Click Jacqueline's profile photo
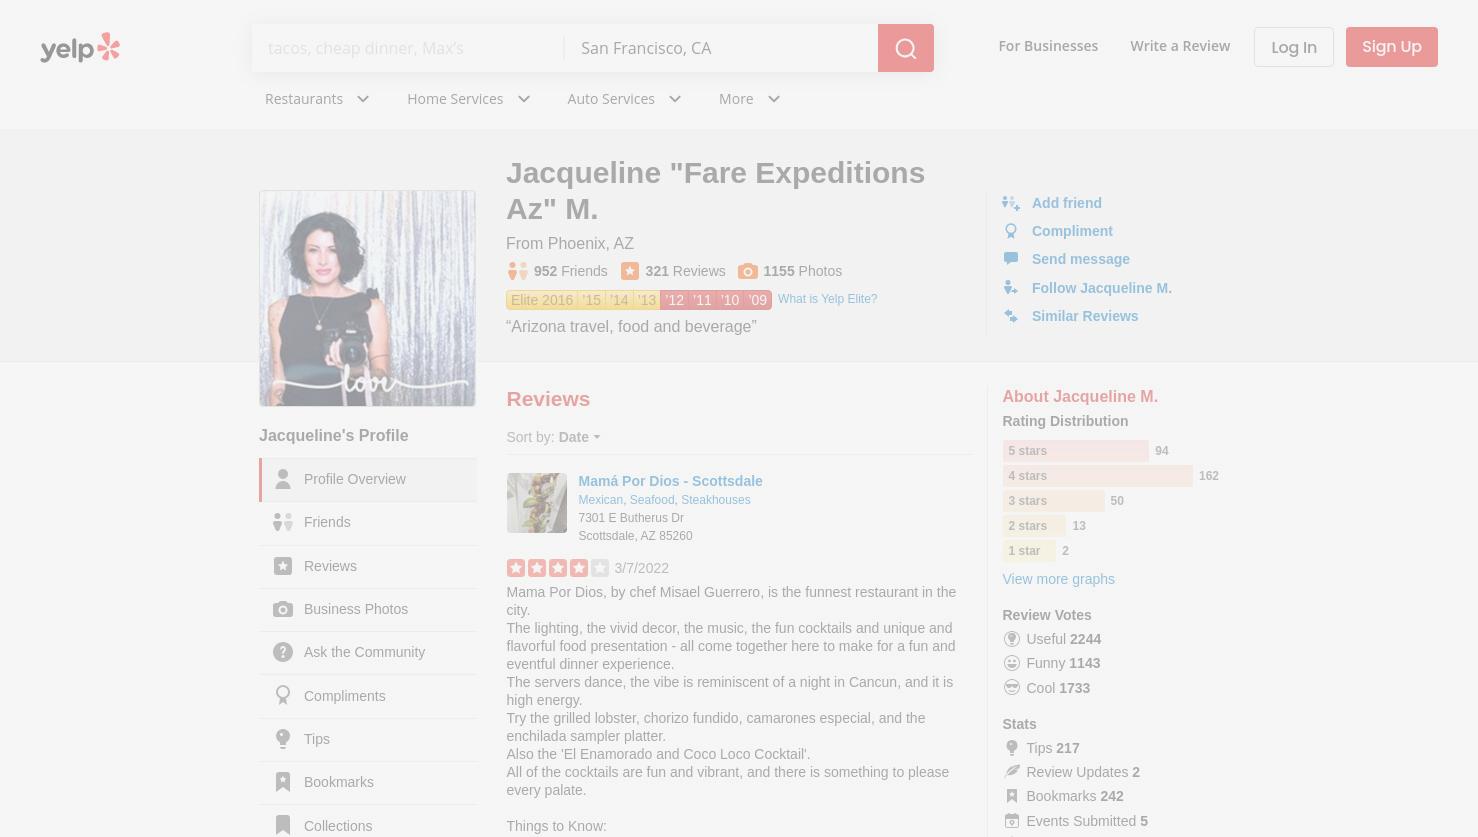 [x=367, y=298]
